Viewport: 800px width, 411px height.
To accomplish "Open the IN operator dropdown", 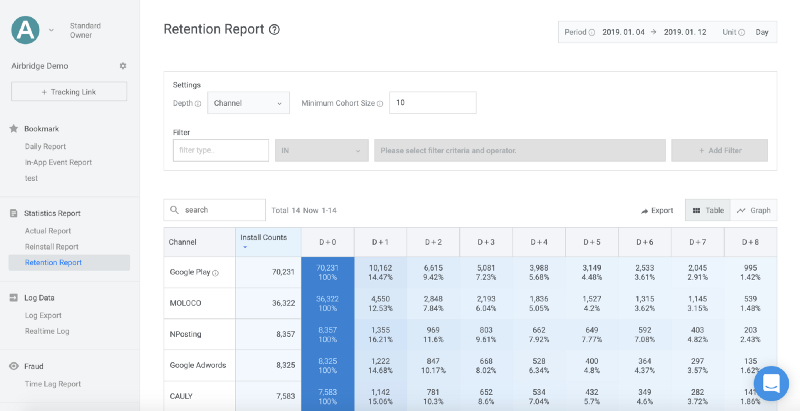I will [321, 150].
